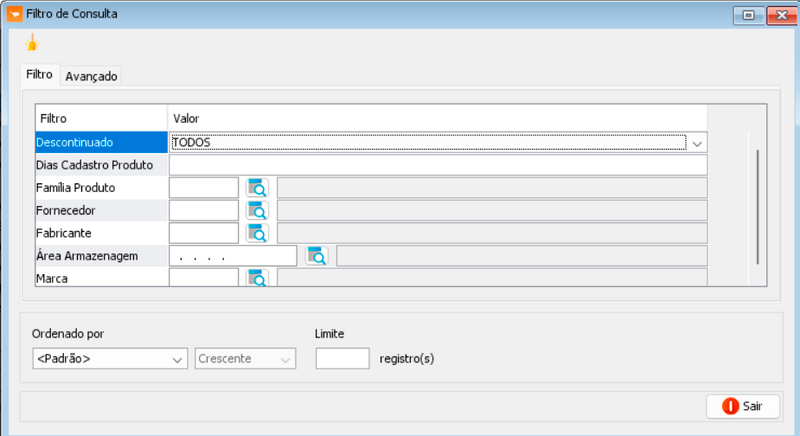Open the Fornecedor lookup search icon
This screenshot has height=436, width=800.
point(257,210)
